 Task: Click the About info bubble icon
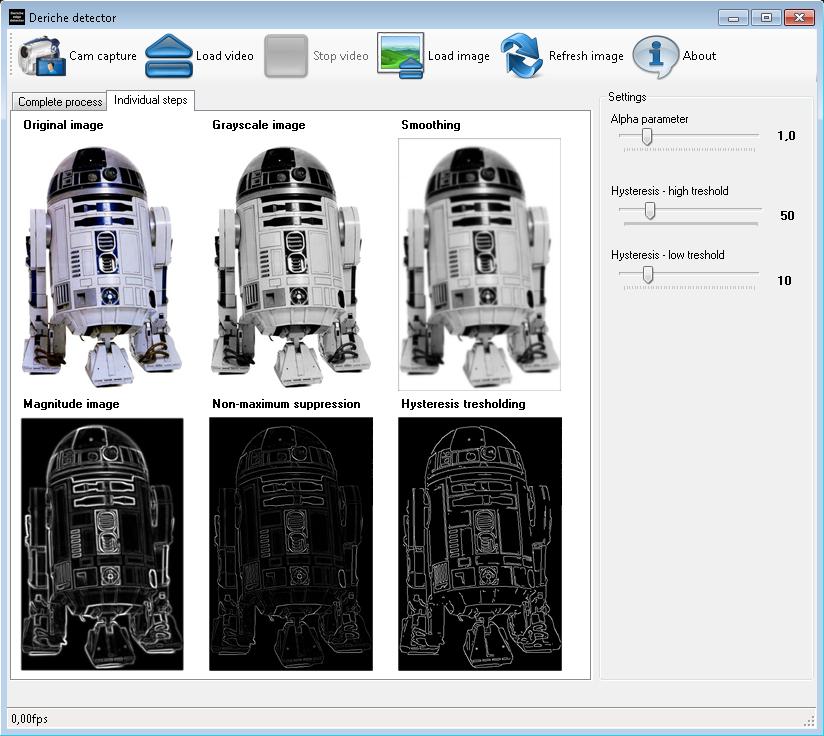coord(655,57)
